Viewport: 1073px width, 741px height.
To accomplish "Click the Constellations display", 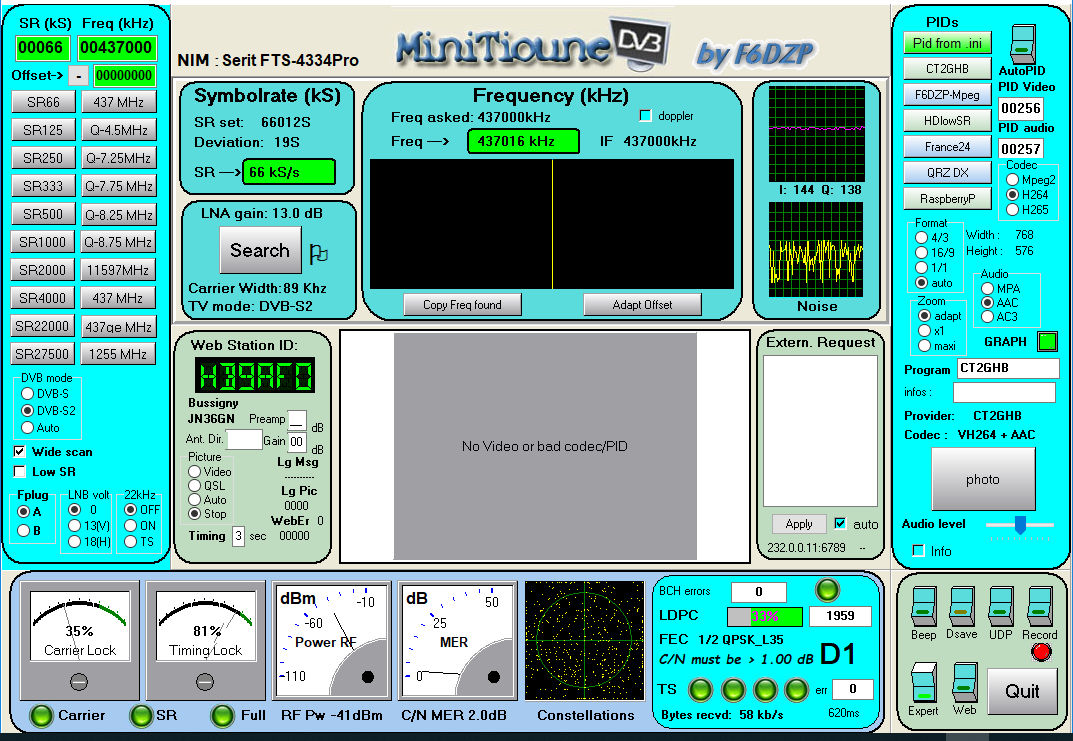I will (x=584, y=640).
